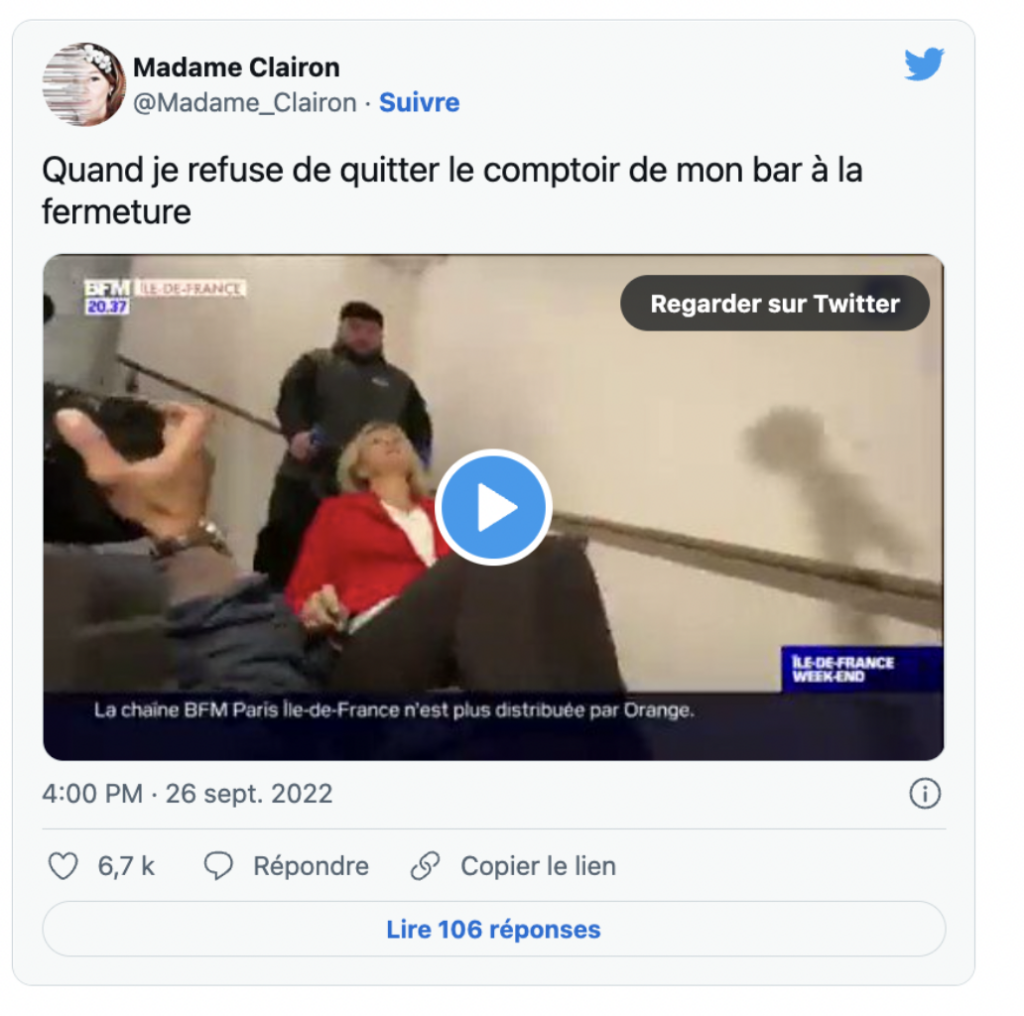Viewport: 1024px width, 1016px height.
Task: Click the Répondre label
Action: [311, 866]
